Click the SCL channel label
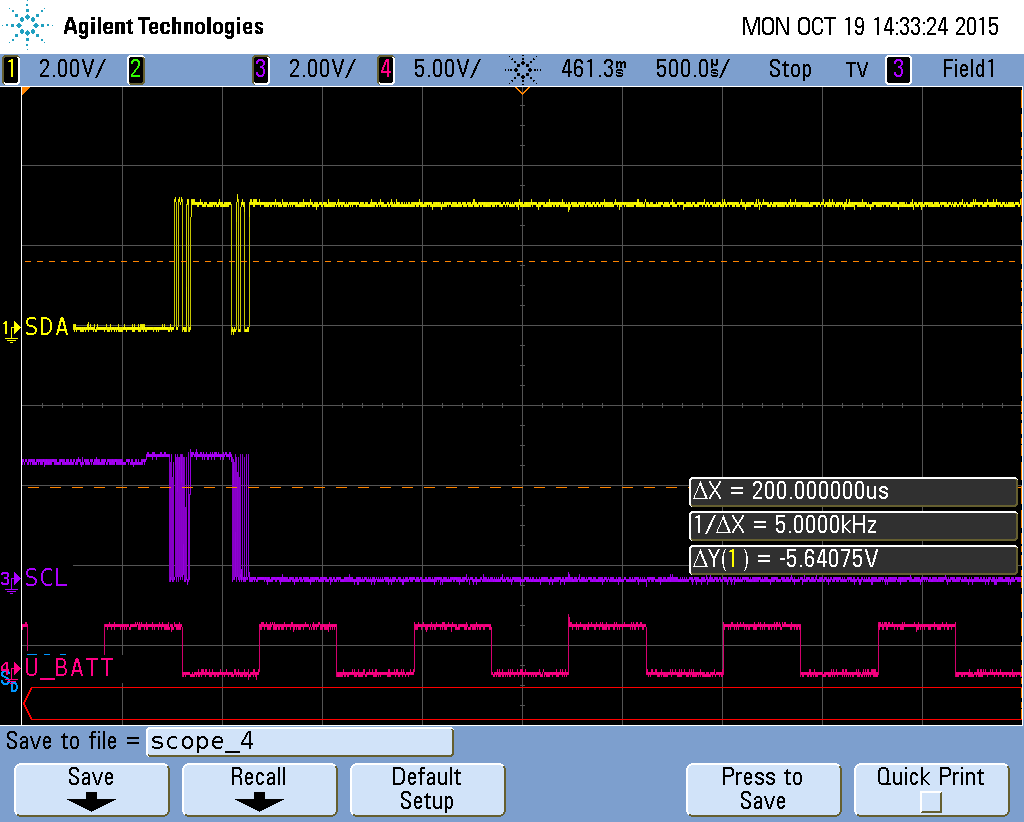Screen dimensions: 1024x822 pos(46,578)
